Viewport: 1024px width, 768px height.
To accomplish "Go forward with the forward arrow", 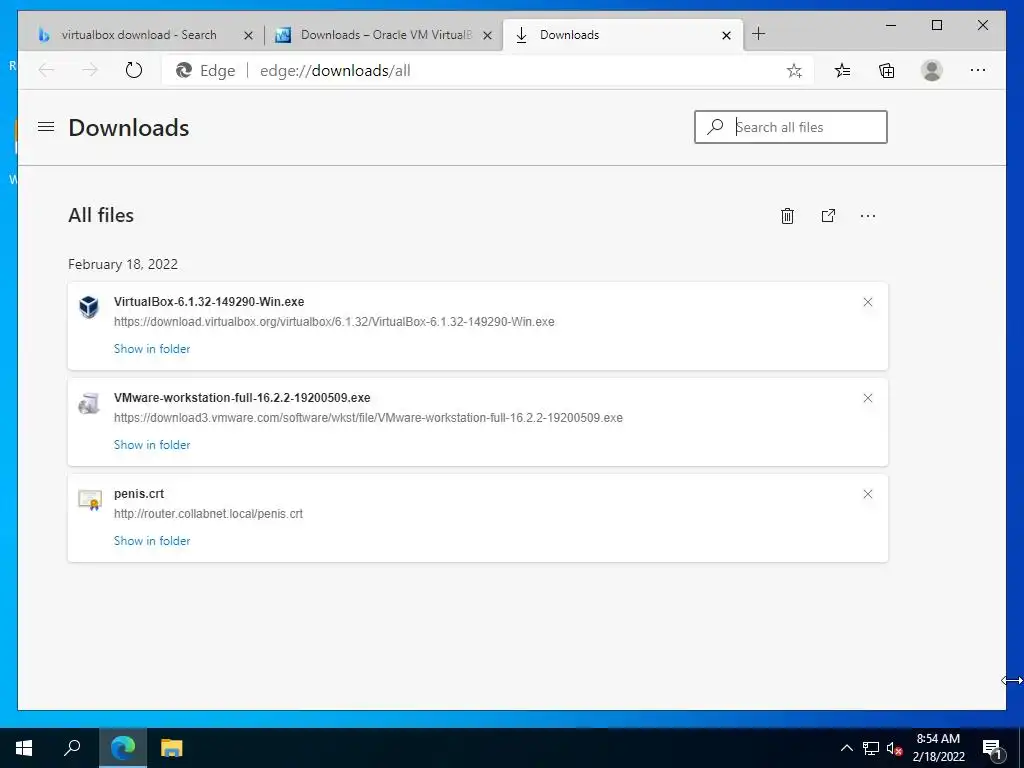I will (x=90, y=70).
